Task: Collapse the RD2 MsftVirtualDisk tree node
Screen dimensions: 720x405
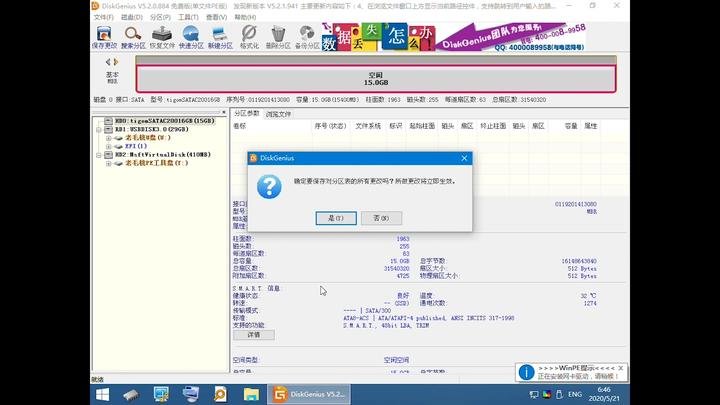Action: tap(99, 155)
